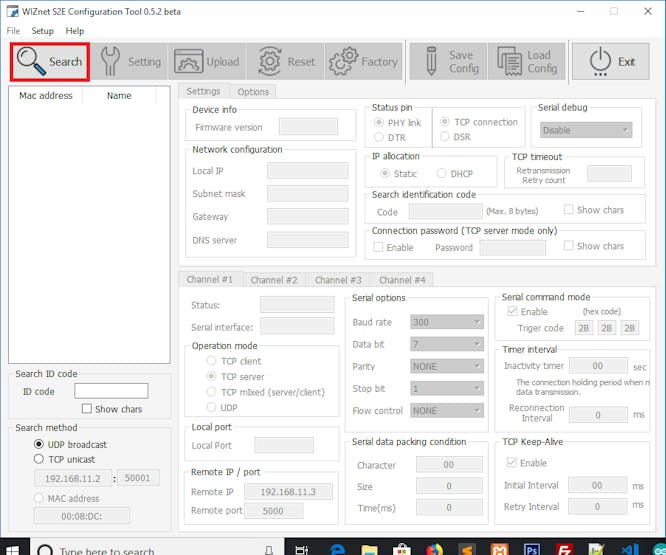Select UDP operation mode

click(211, 407)
